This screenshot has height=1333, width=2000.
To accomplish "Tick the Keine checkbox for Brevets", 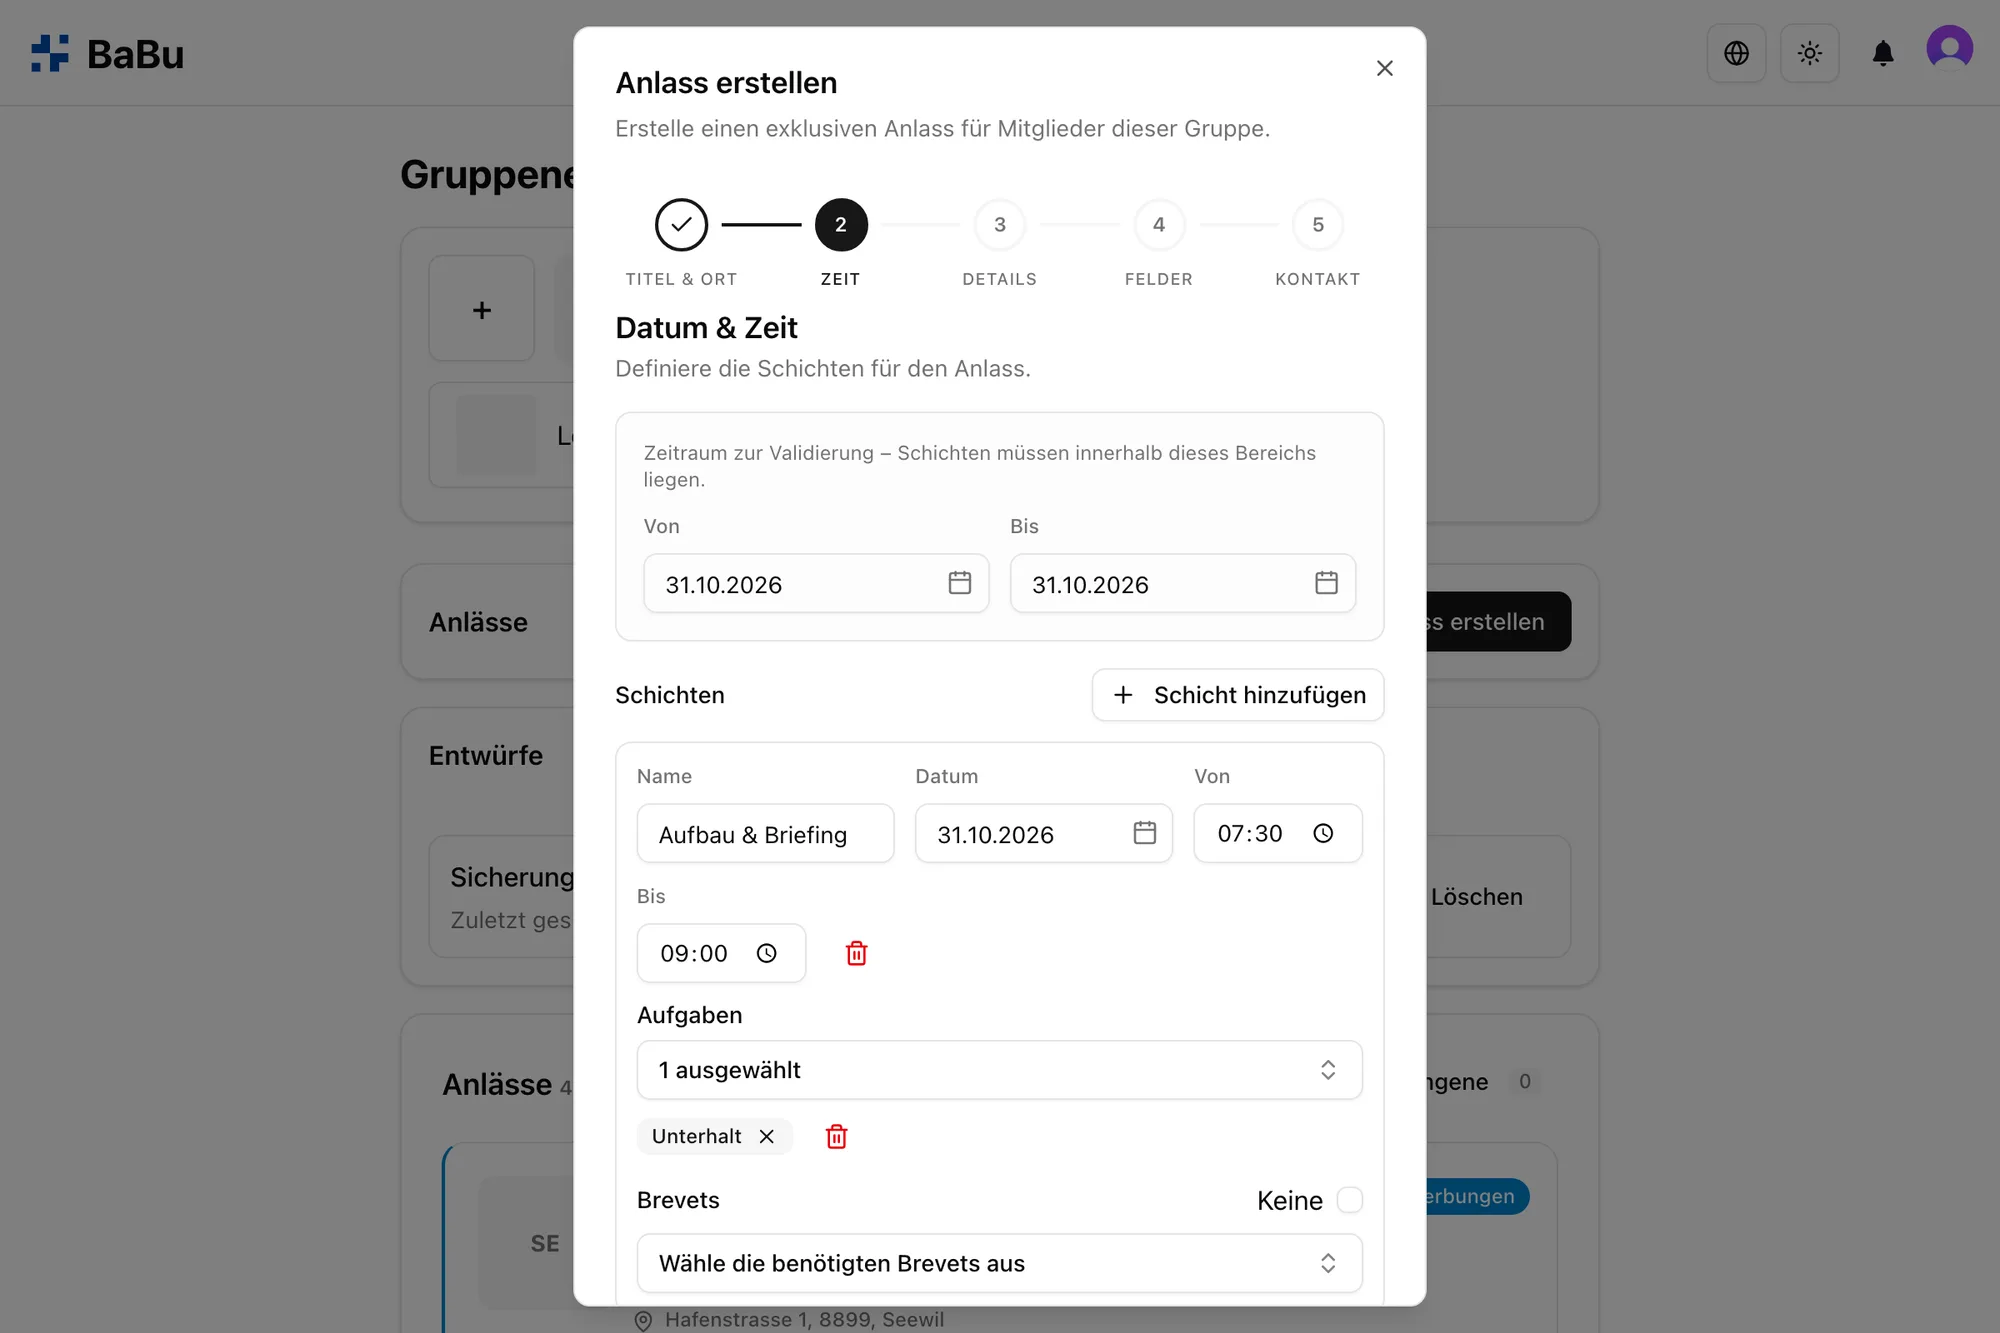I will click(x=1349, y=1200).
